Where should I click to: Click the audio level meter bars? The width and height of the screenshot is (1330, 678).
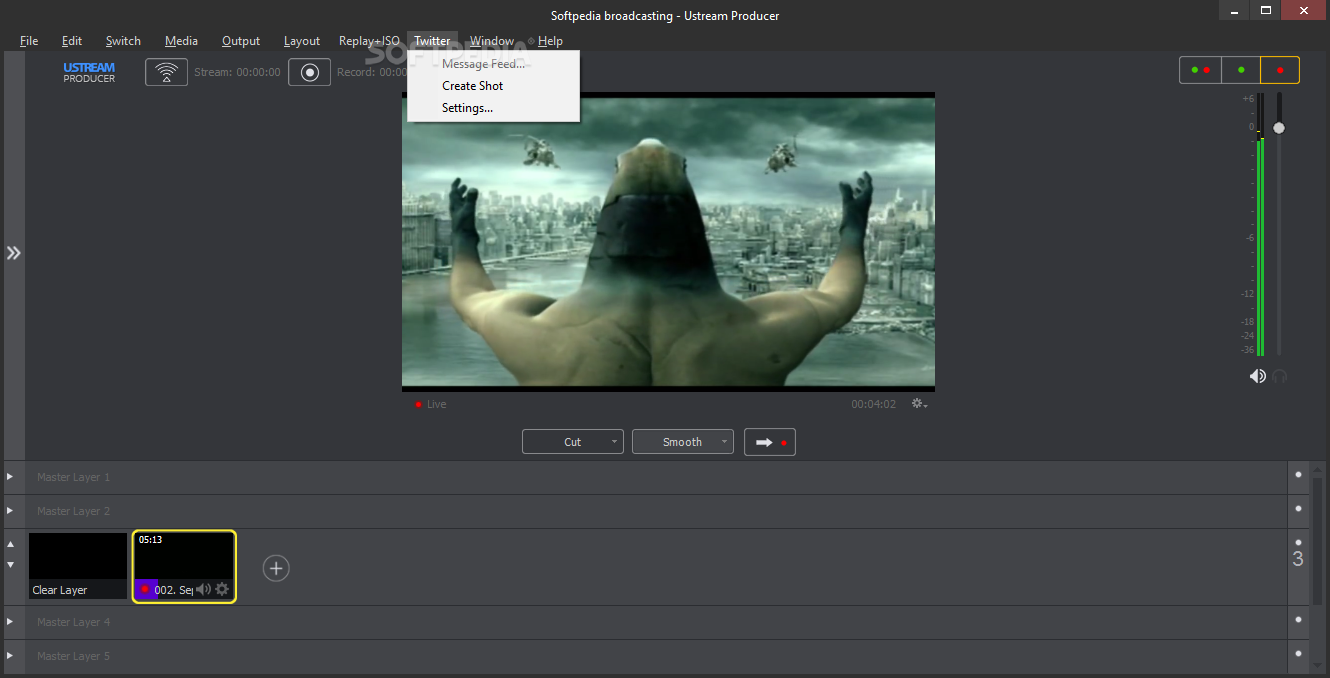coord(1260,225)
